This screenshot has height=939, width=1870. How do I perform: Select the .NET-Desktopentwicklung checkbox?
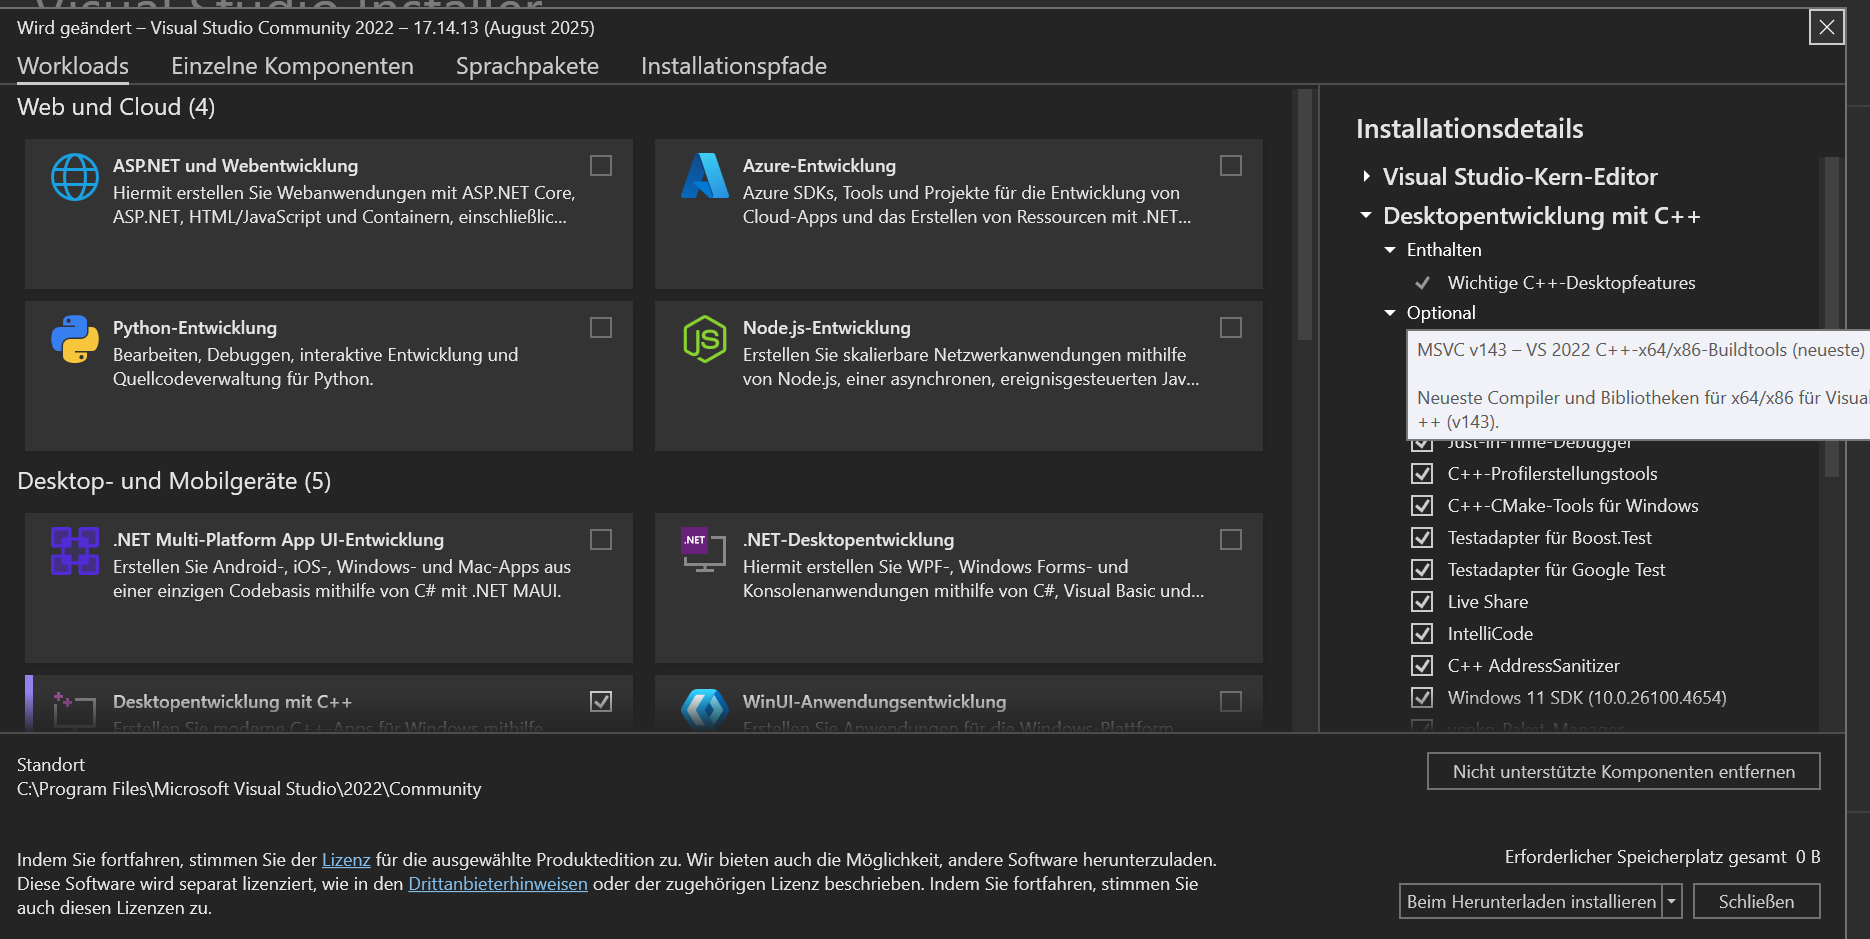1231,540
